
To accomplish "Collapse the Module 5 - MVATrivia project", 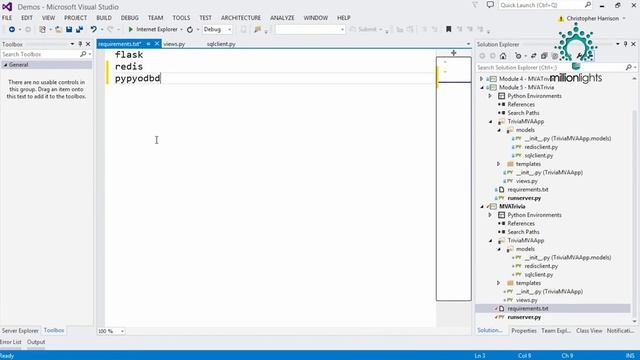I will pyautogui.click(x=482, y=87).
